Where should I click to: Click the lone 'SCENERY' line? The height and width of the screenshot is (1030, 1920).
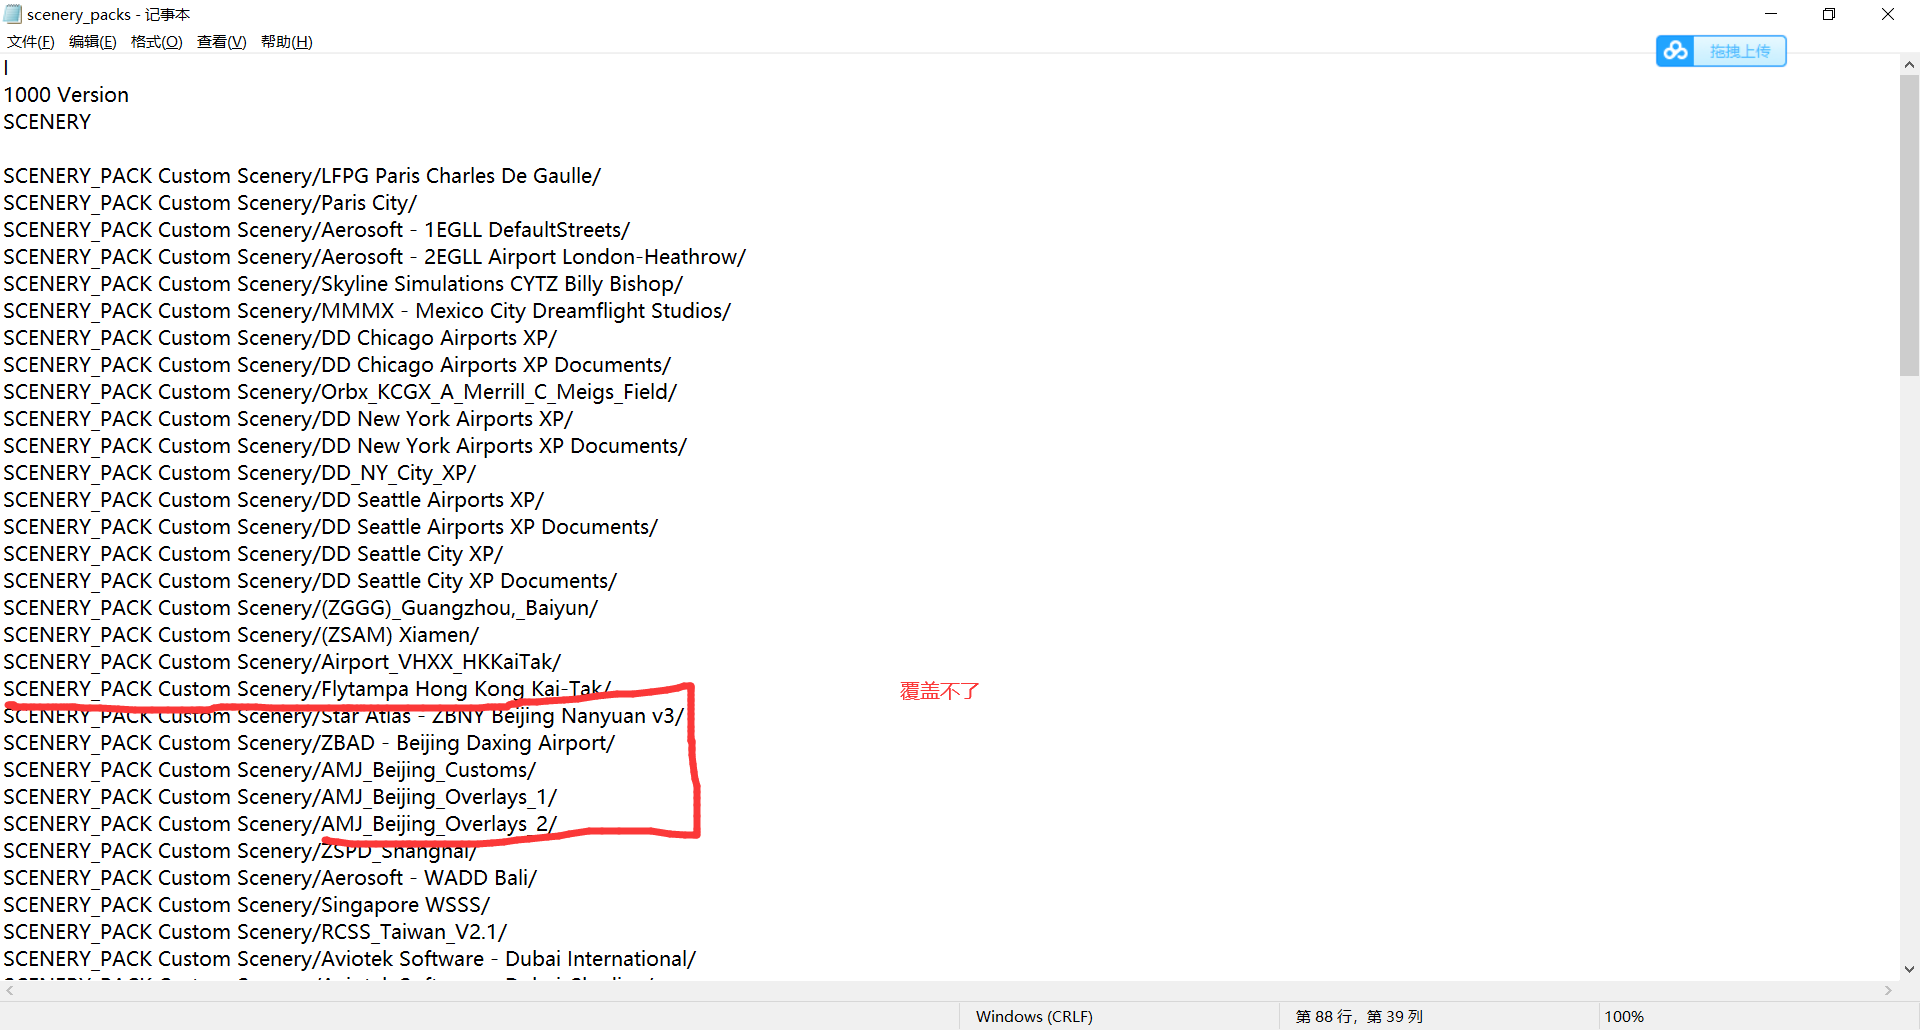click(47, 122)
